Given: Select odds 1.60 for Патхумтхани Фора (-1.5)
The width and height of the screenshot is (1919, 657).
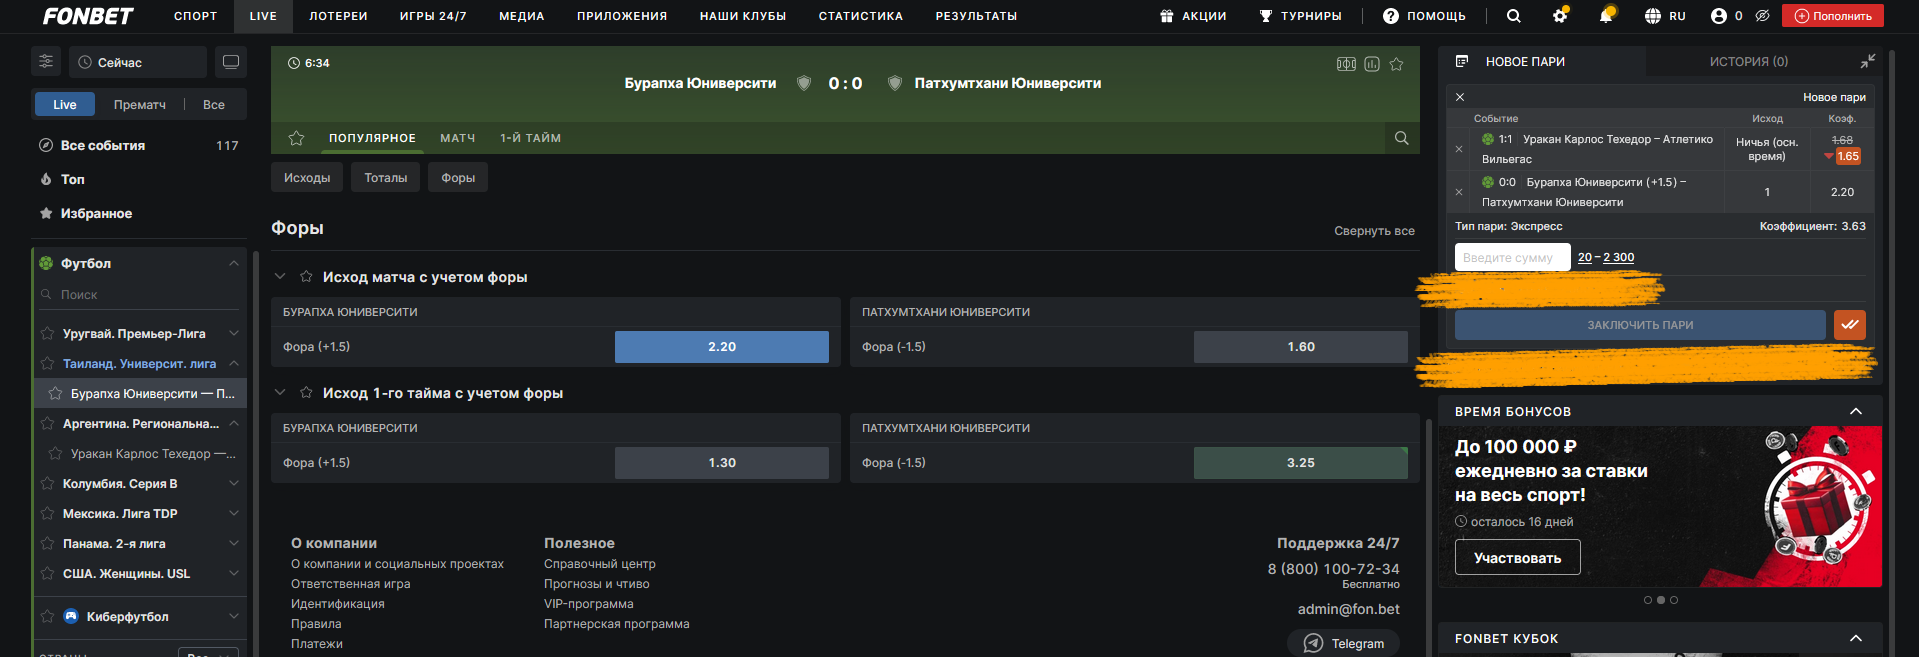Looking at the screenshot, I should pyautogui.click(x=1301, y=347).
